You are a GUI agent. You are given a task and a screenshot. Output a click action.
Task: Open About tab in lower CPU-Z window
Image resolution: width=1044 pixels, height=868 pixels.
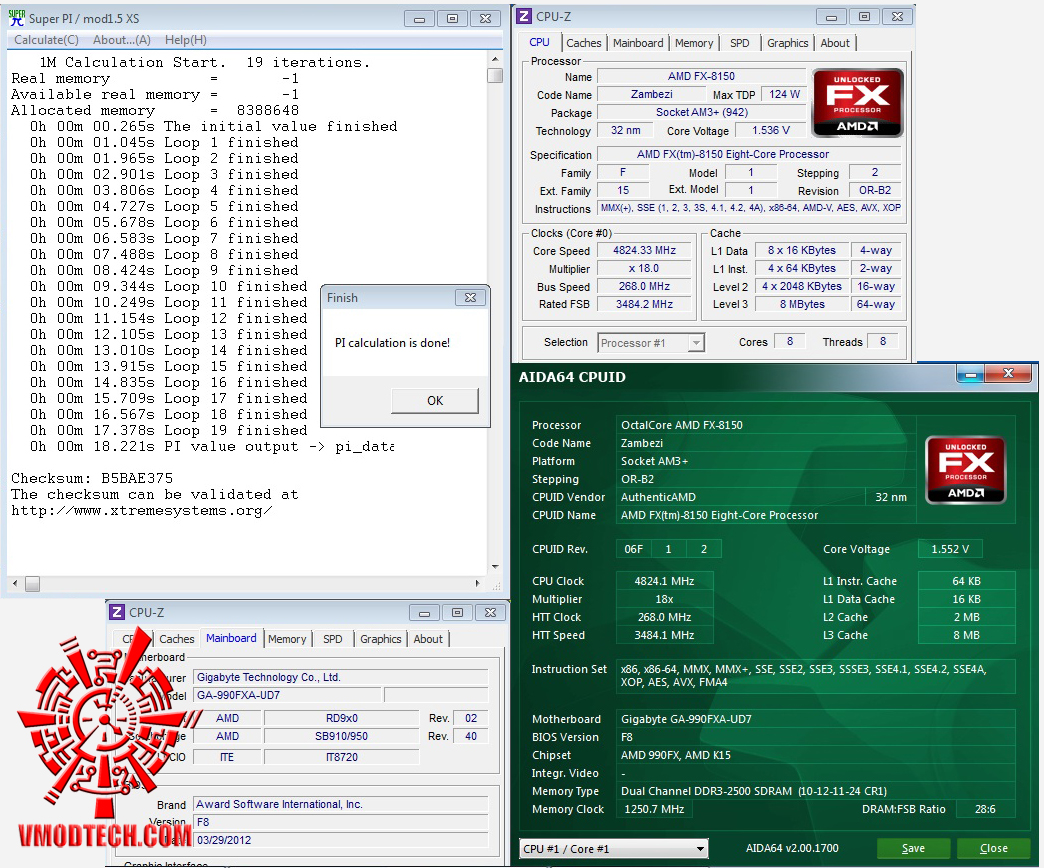428,639
